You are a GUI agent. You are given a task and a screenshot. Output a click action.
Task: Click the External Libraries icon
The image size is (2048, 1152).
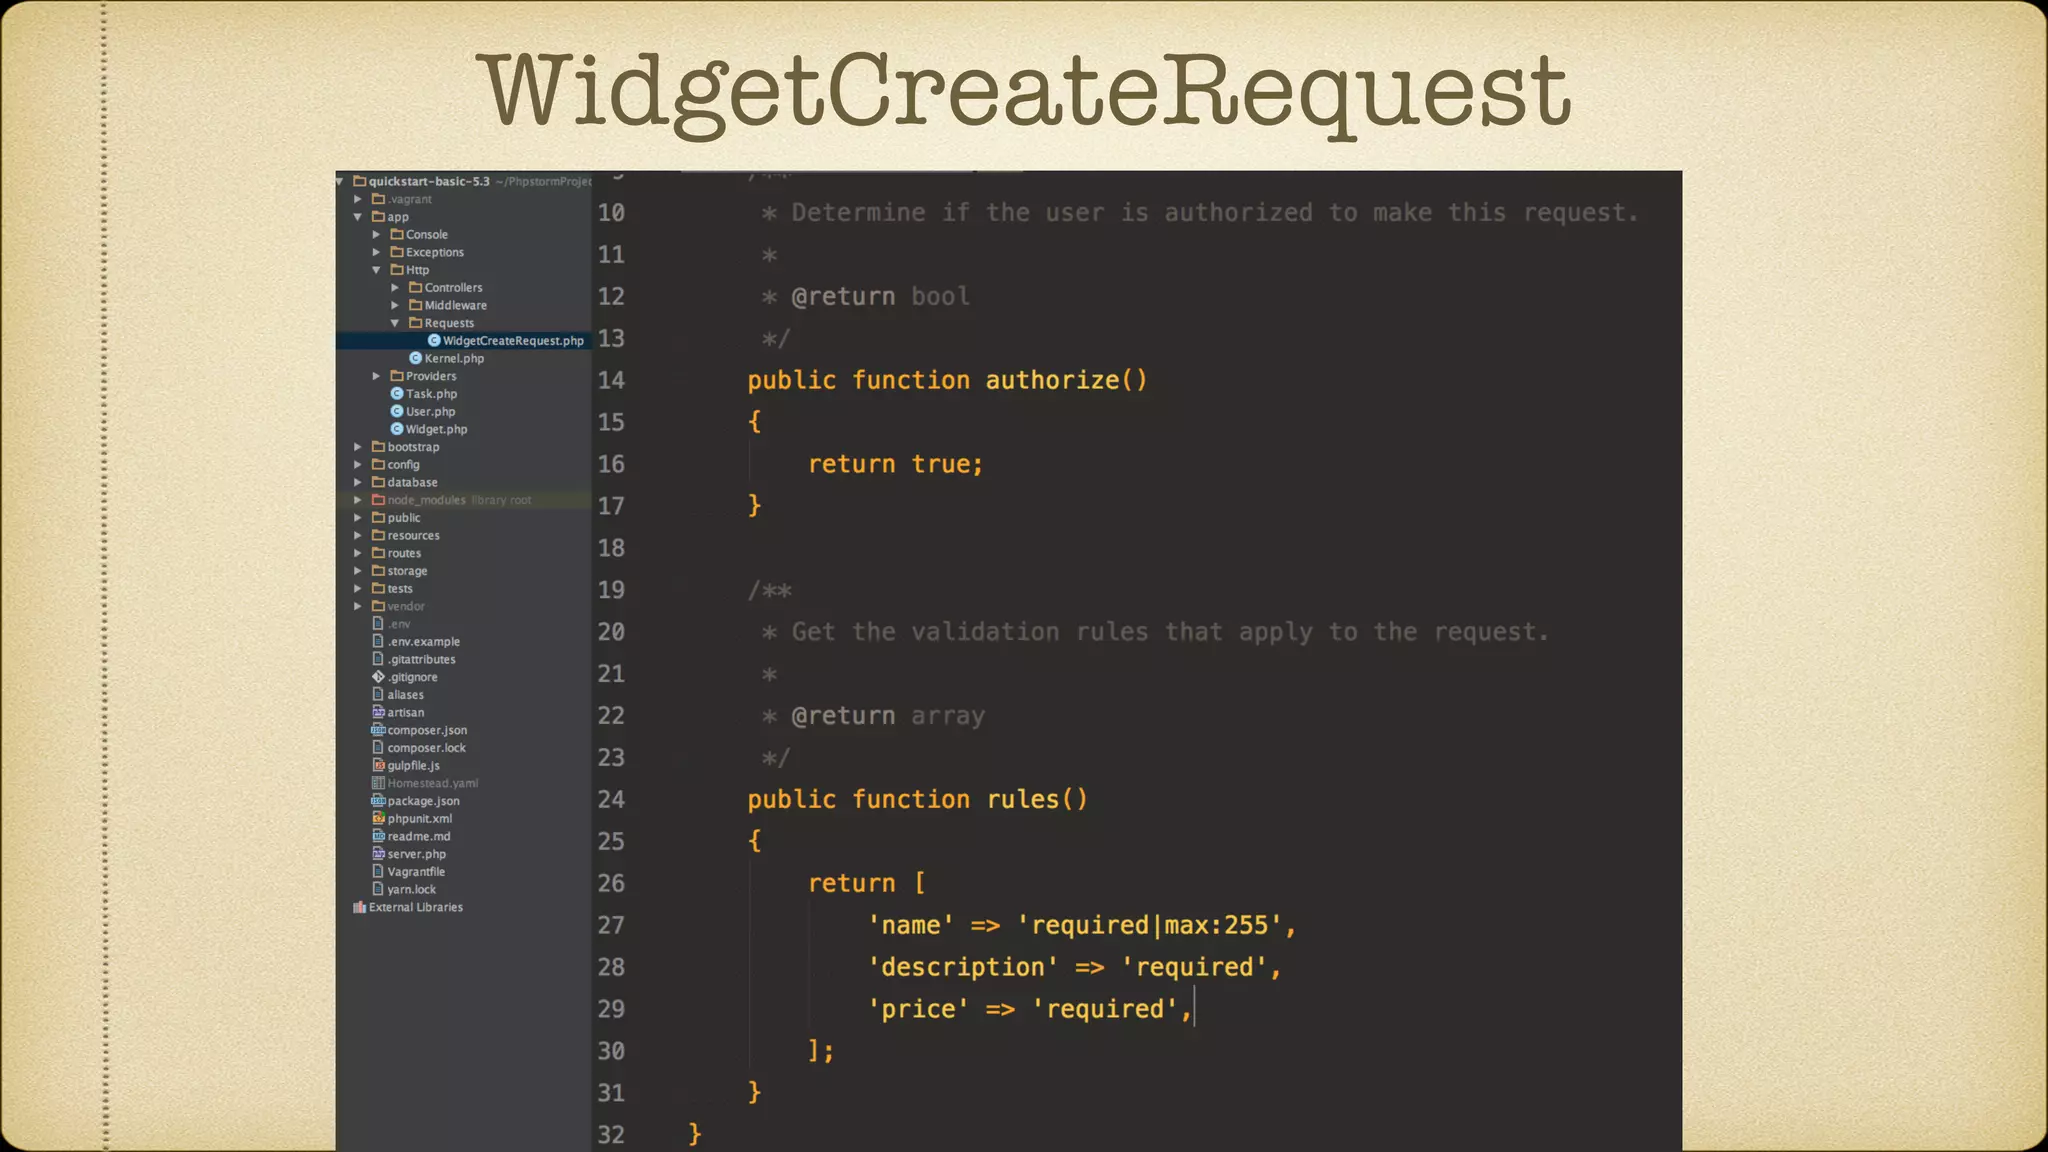coord(360,907)
